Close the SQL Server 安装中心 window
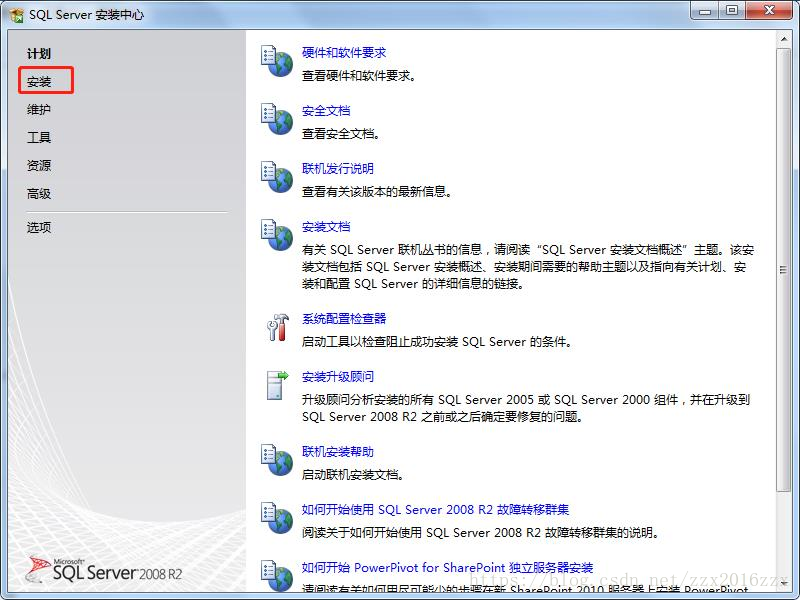Image resolution: width=800 pixels, height=600 pixels. coord(769,11)
